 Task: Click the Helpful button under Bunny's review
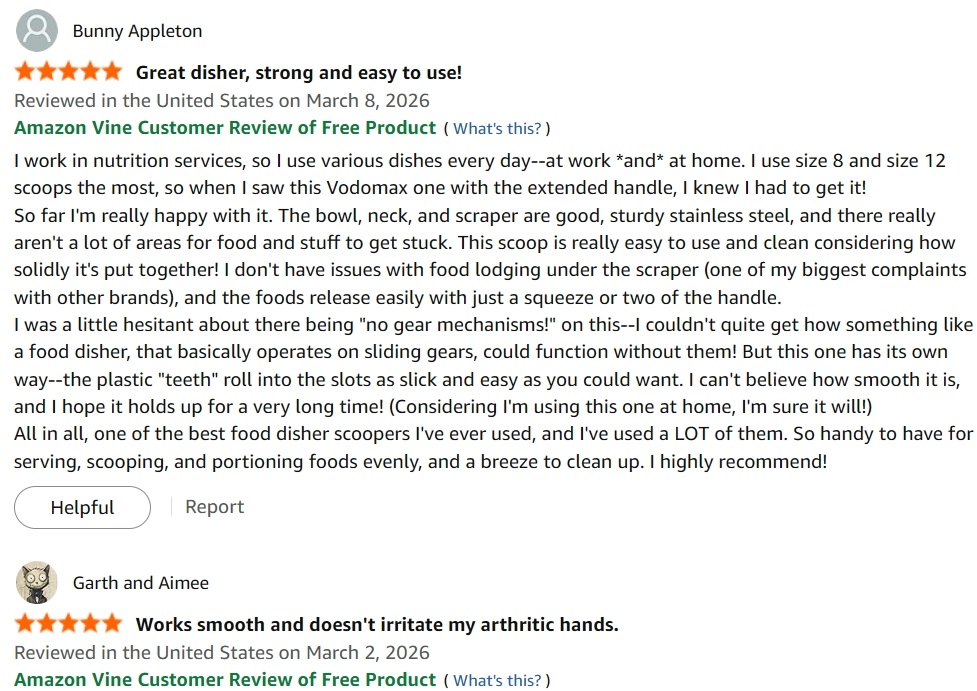[82, 507]
